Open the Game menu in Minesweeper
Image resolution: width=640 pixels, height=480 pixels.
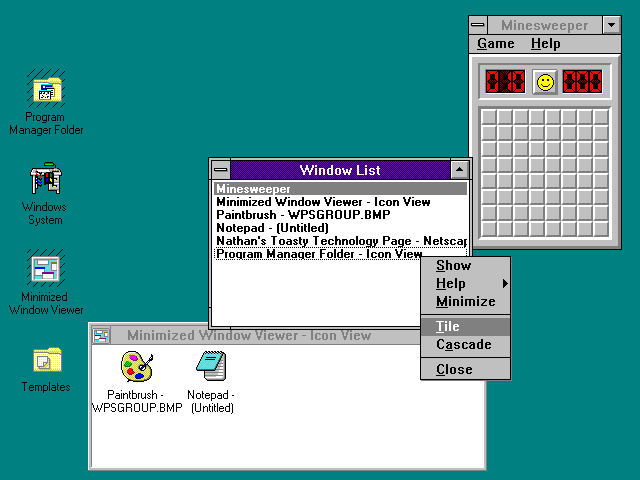496,43
